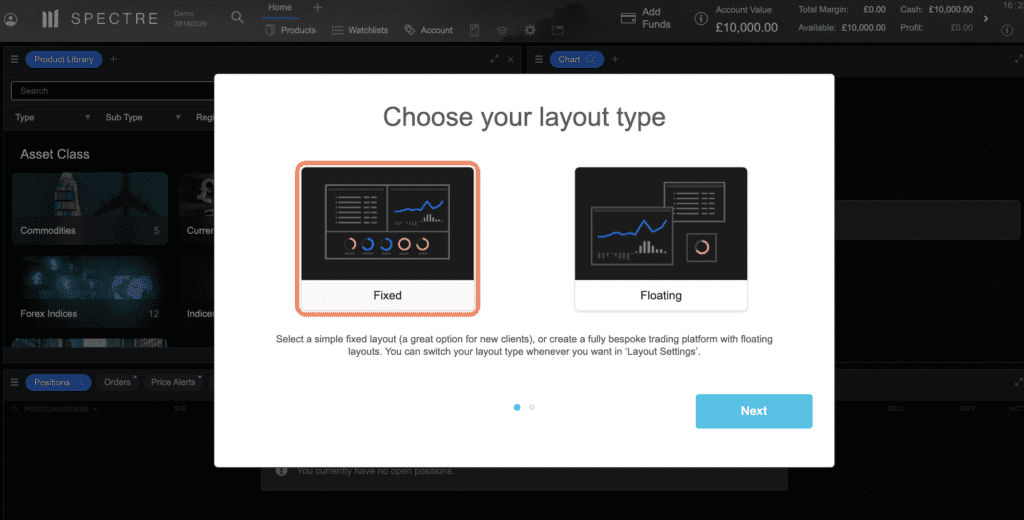Image resolution: width=1024 pixels, height=520 pixels.
Task: Switch to the Price Alerts tab
Action: pyautogui.click(x=174, y=382)
